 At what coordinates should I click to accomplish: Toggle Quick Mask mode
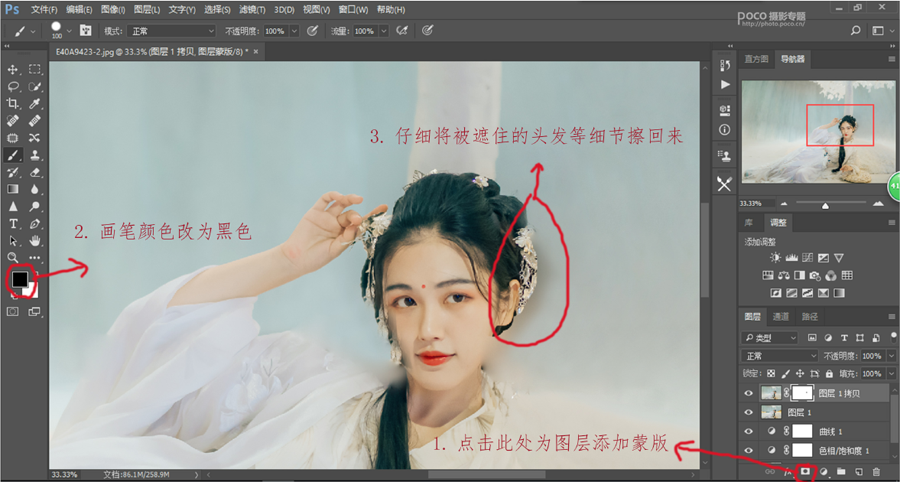[13, 312]
